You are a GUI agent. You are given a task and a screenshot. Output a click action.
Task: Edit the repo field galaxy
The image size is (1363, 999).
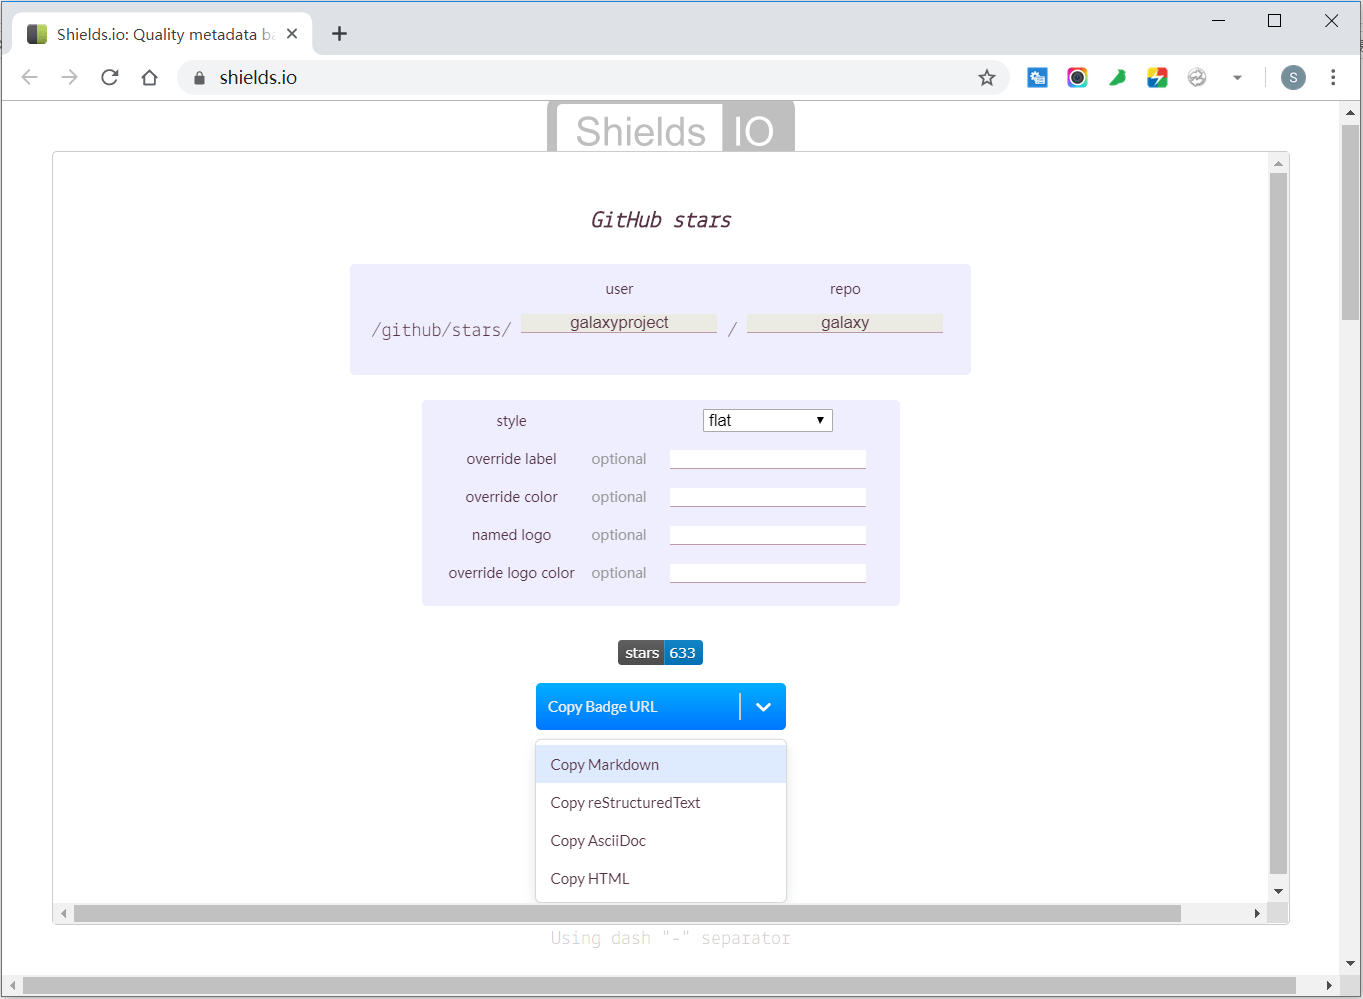845,322
